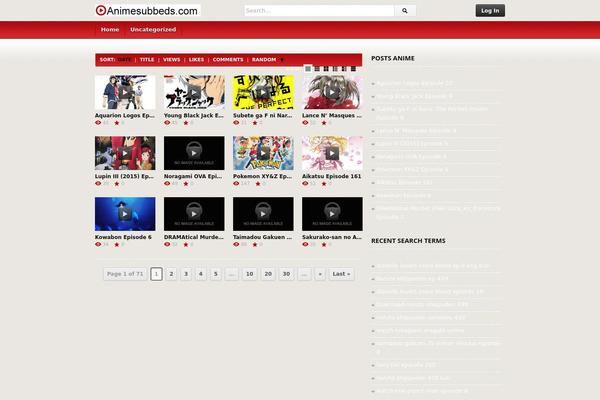Click the views eye icon under Pokemon XY&Z
Viewport: 600px width, 400px height.
point(236,184)
